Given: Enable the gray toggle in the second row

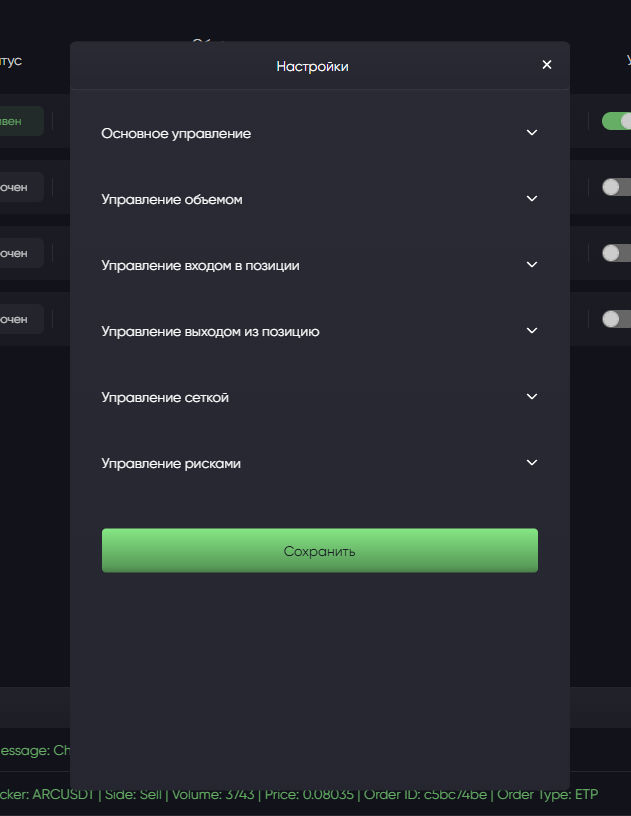Looking at the screenshot, I should point(616,187).
